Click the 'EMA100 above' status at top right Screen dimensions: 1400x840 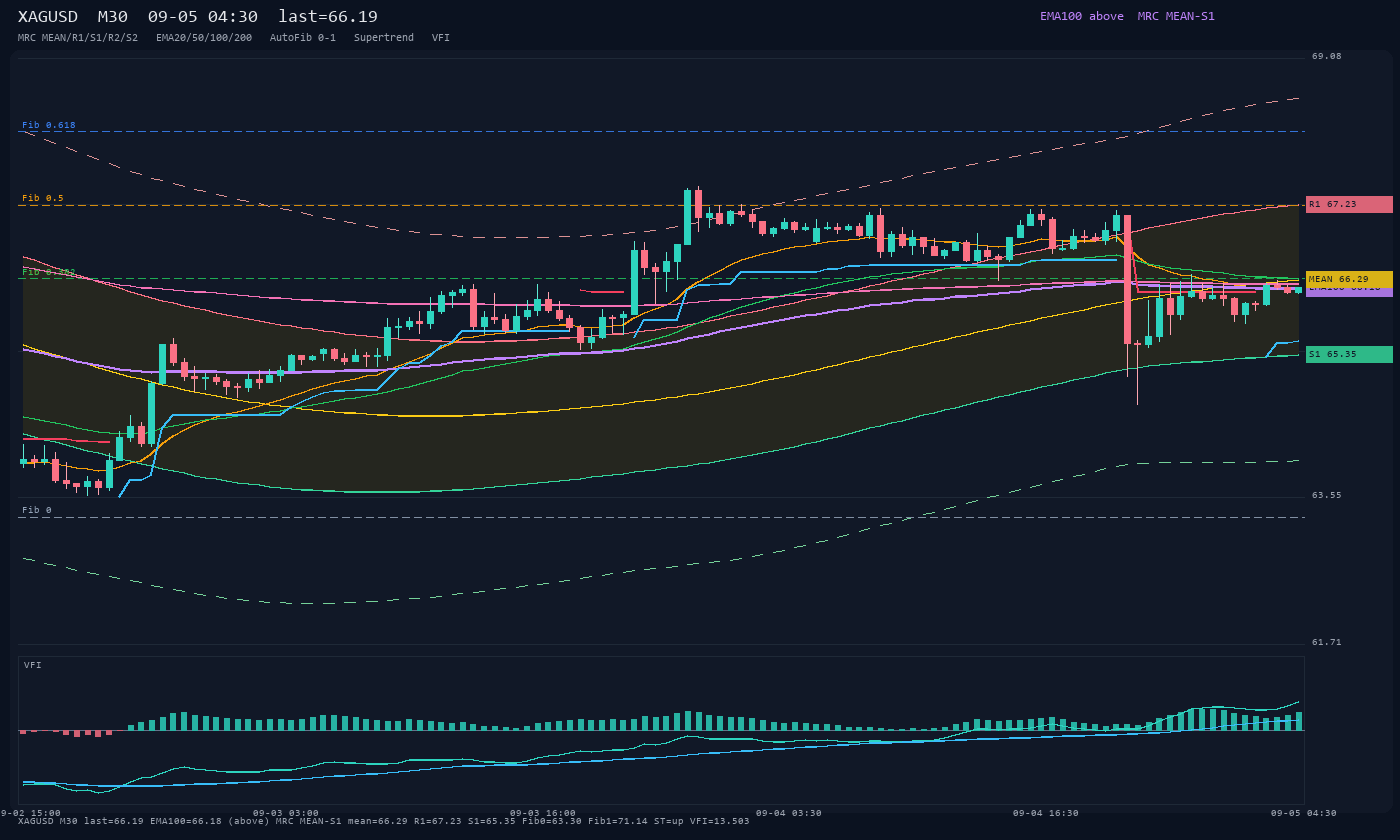click(1082, 16)
